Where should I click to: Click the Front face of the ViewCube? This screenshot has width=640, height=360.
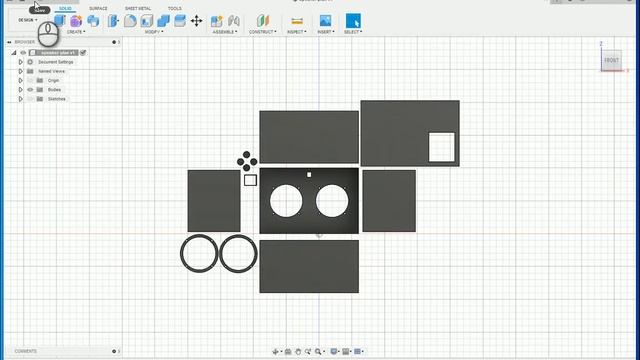click(x=611, y=60)
